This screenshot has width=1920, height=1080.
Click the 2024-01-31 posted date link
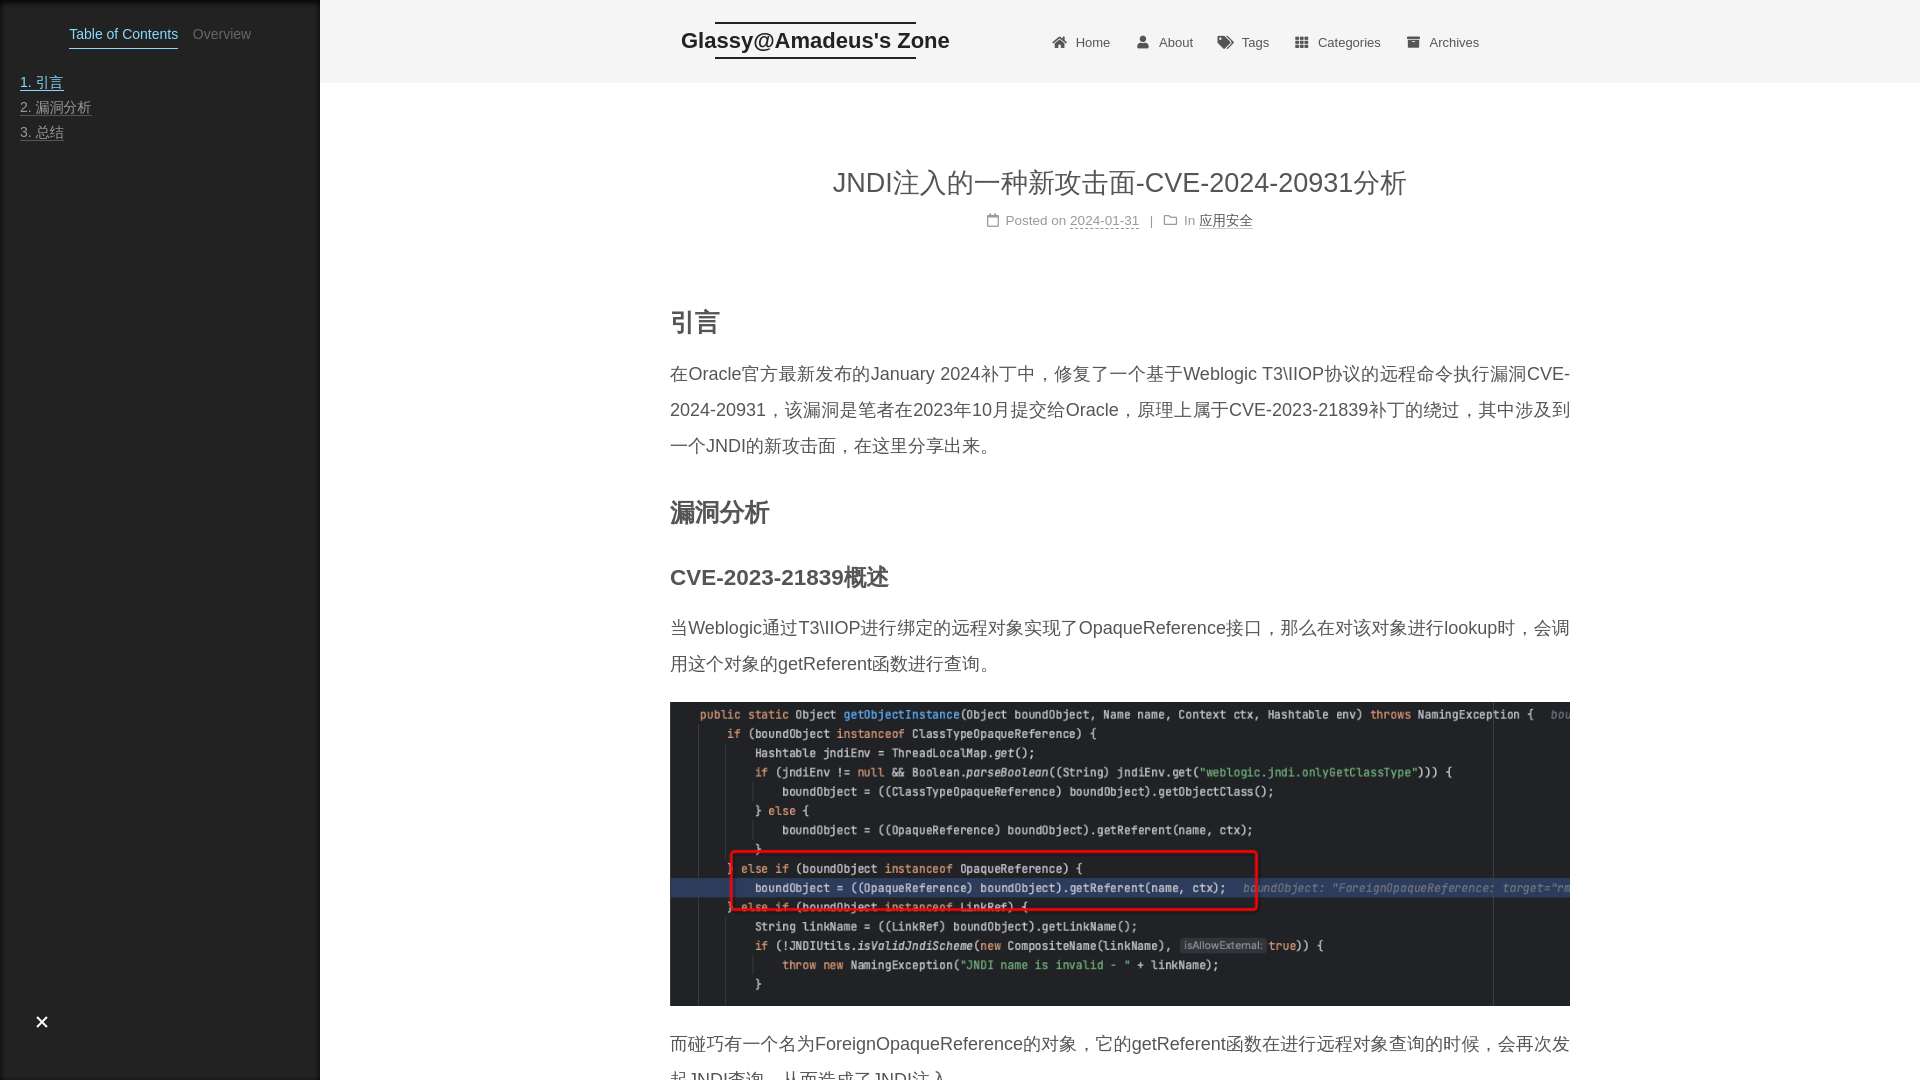(x=1104, y=220)
